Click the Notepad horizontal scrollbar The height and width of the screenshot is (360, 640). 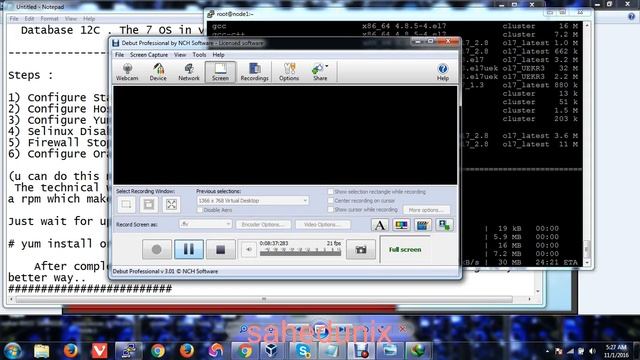[264, 299]
